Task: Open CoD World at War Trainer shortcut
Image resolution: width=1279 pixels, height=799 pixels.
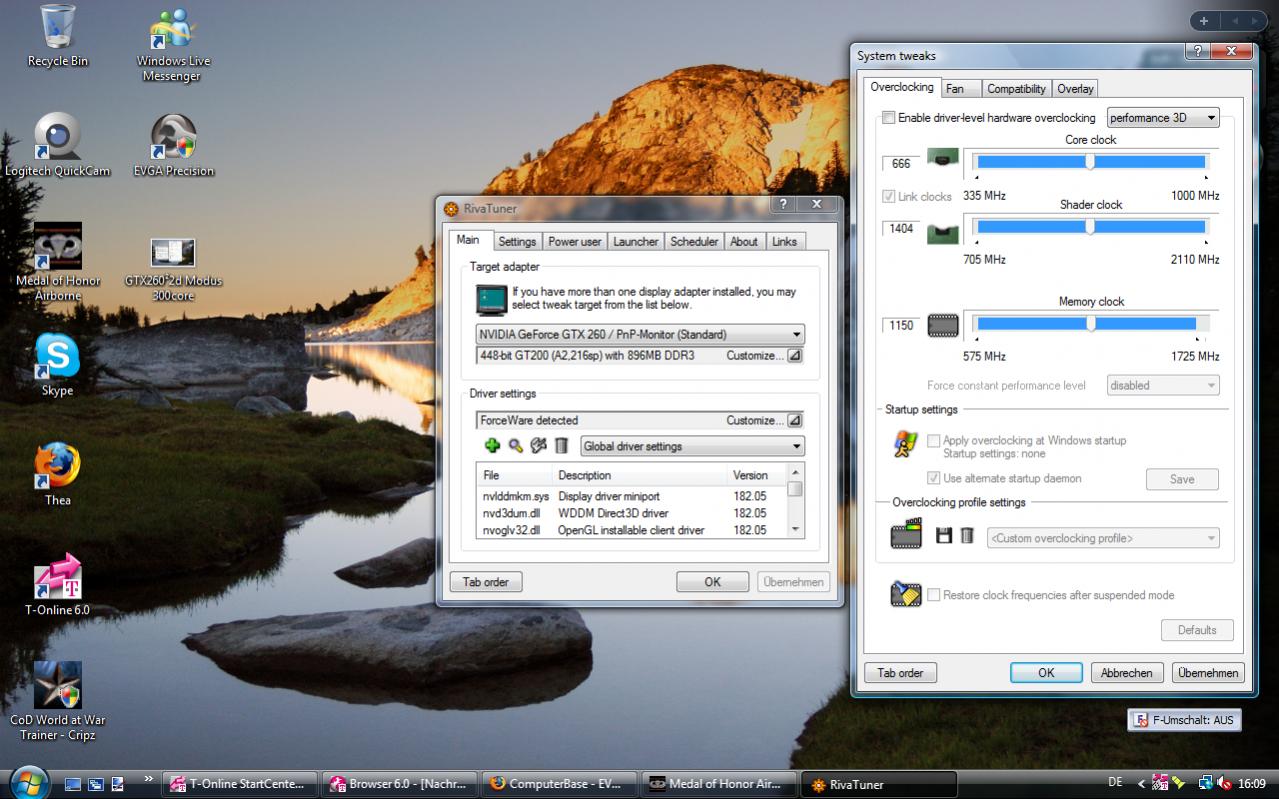Action: pyautogui.click(x=57, y=701)
